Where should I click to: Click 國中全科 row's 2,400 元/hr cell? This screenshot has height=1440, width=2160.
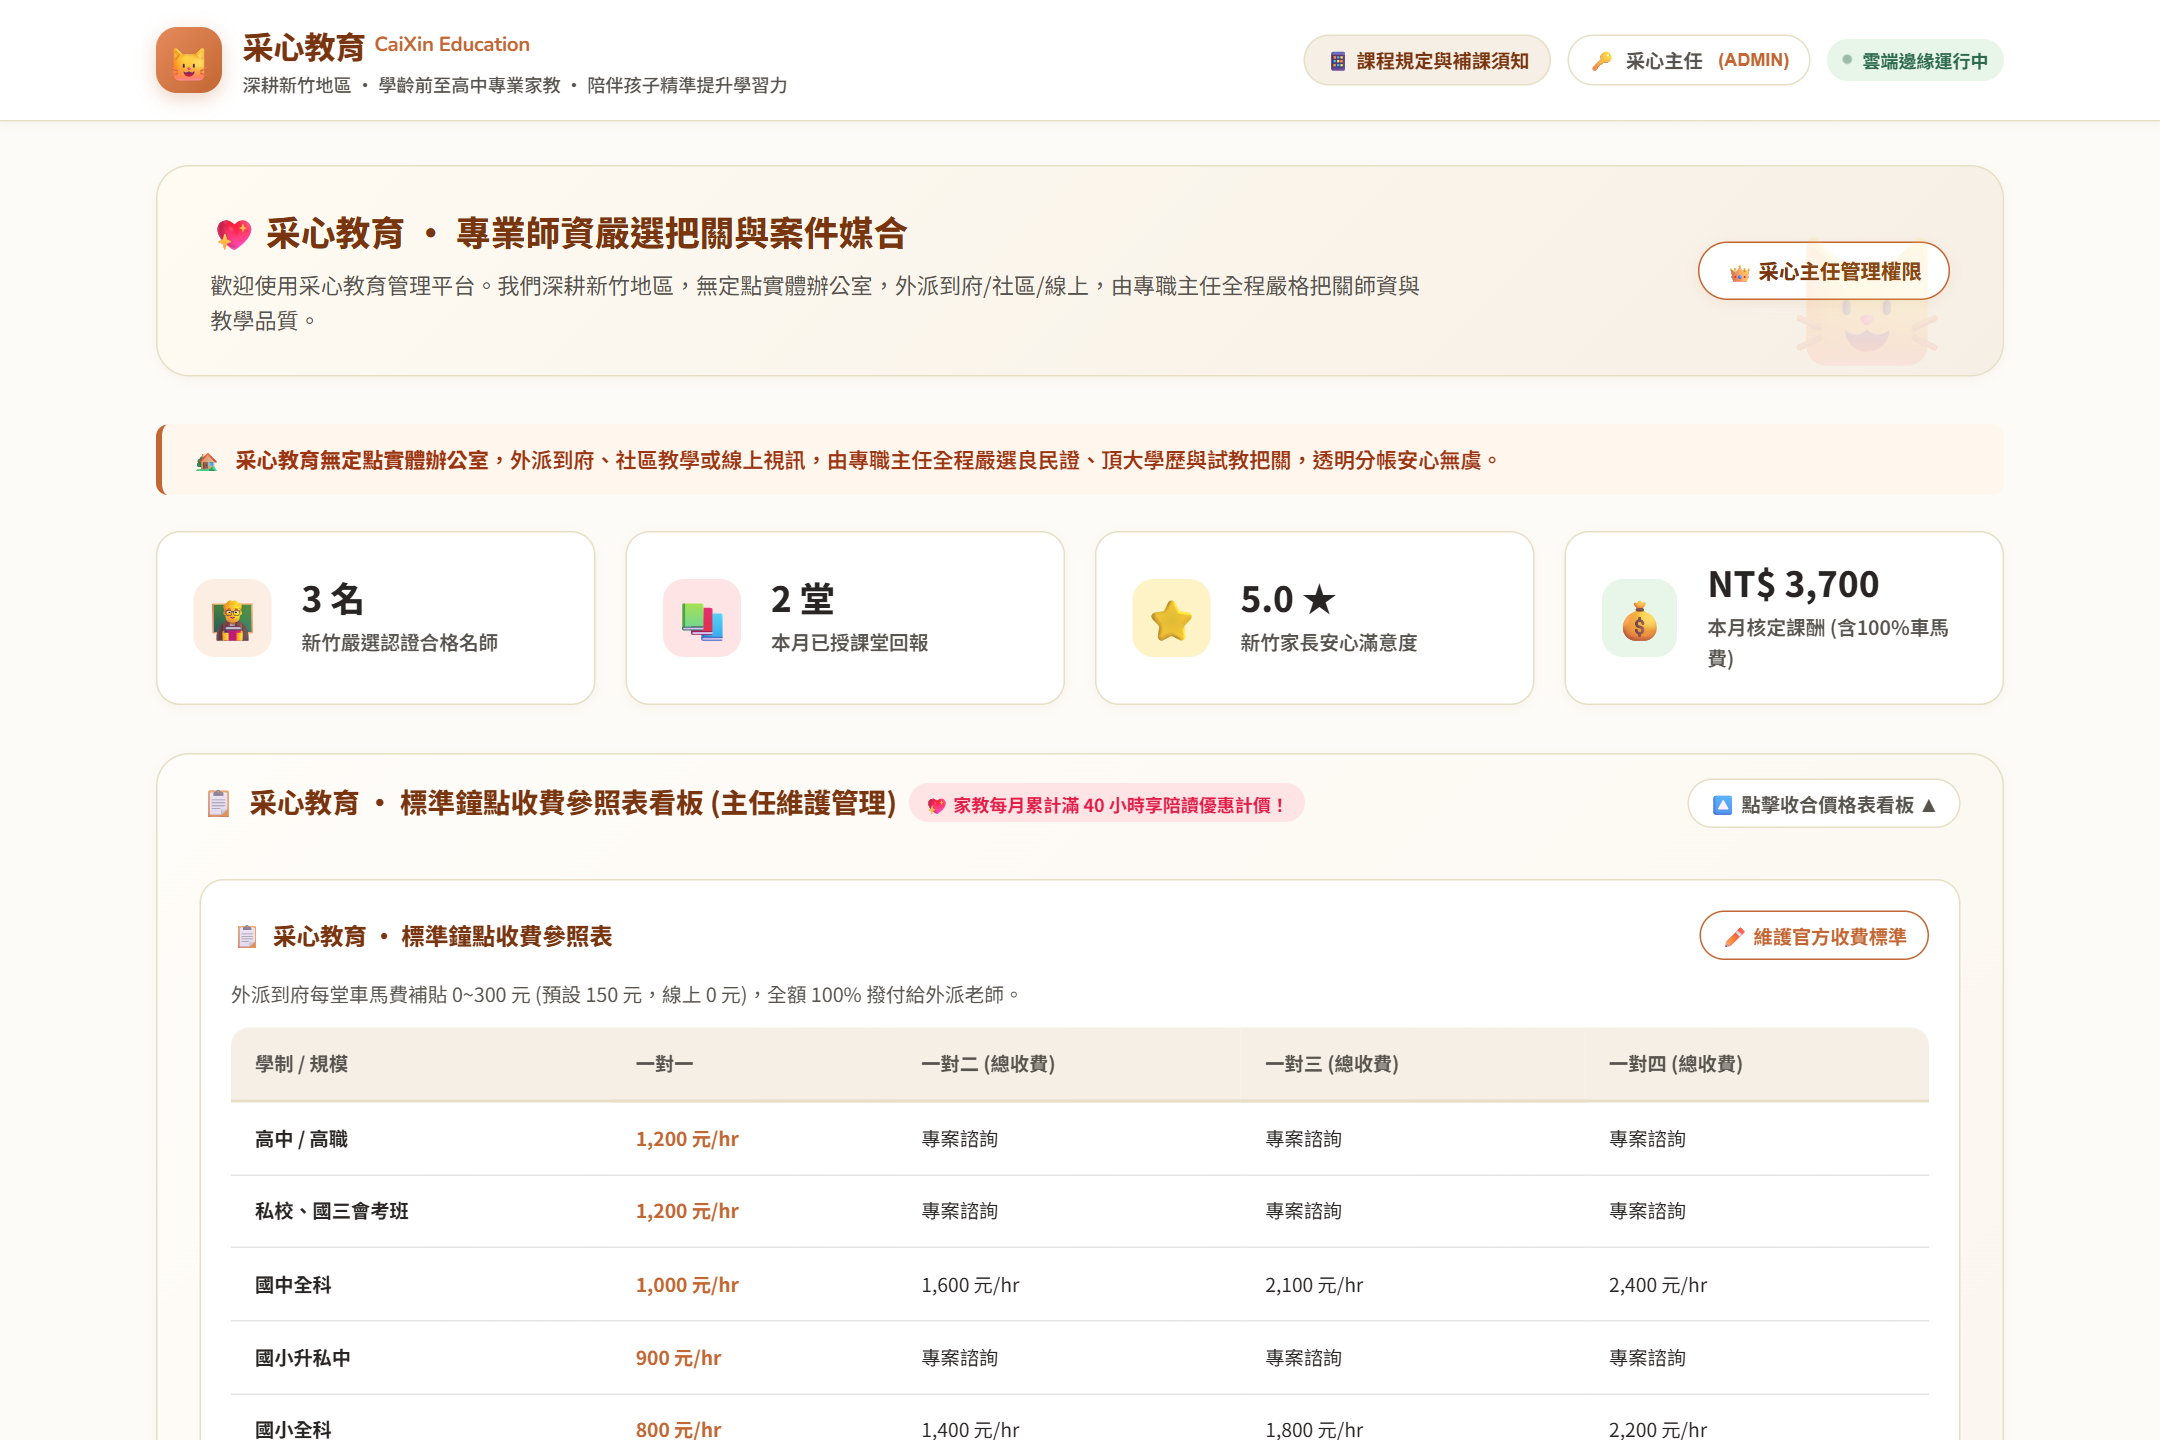coord(1658,1285)
